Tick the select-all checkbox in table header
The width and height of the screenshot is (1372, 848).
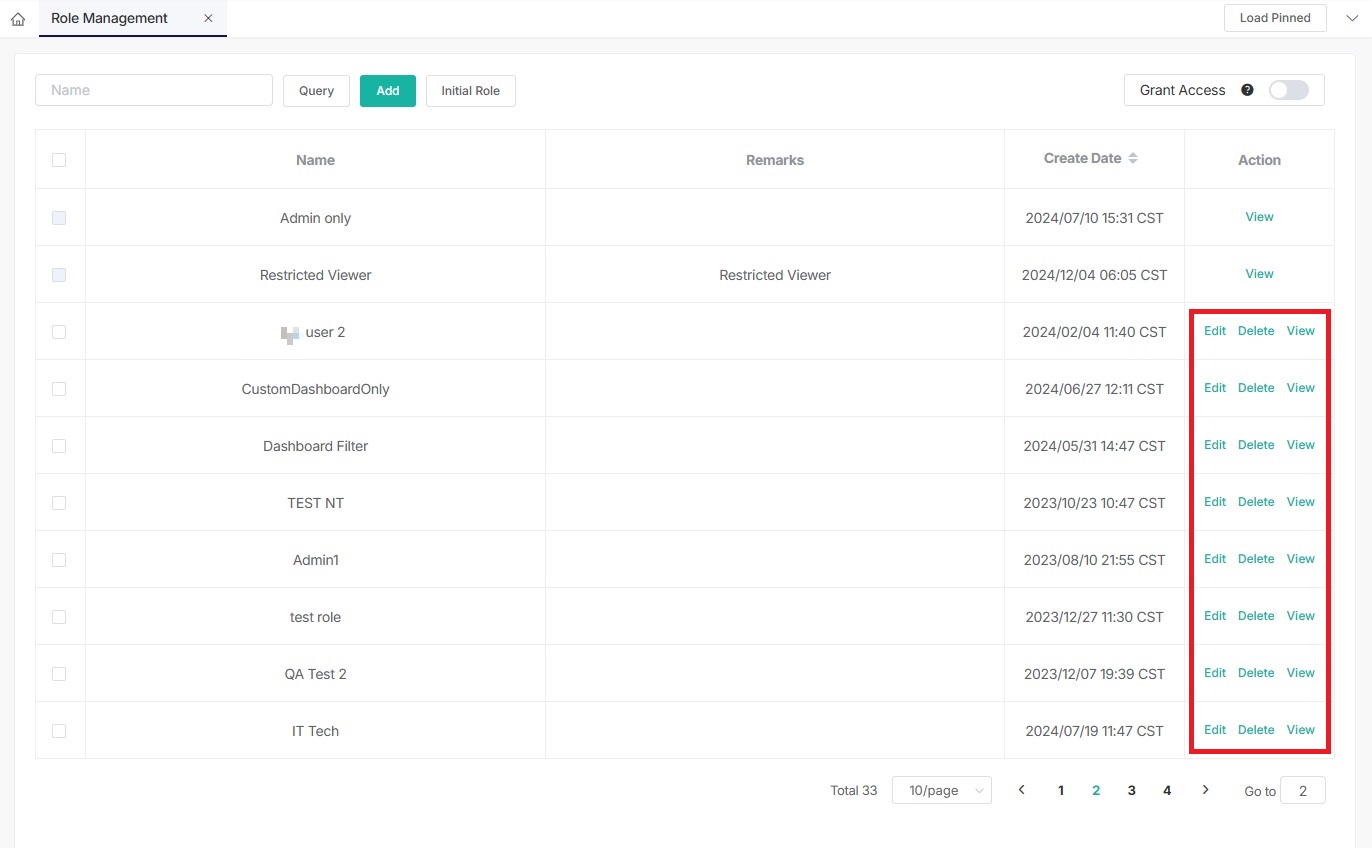[x=59, y=160]
